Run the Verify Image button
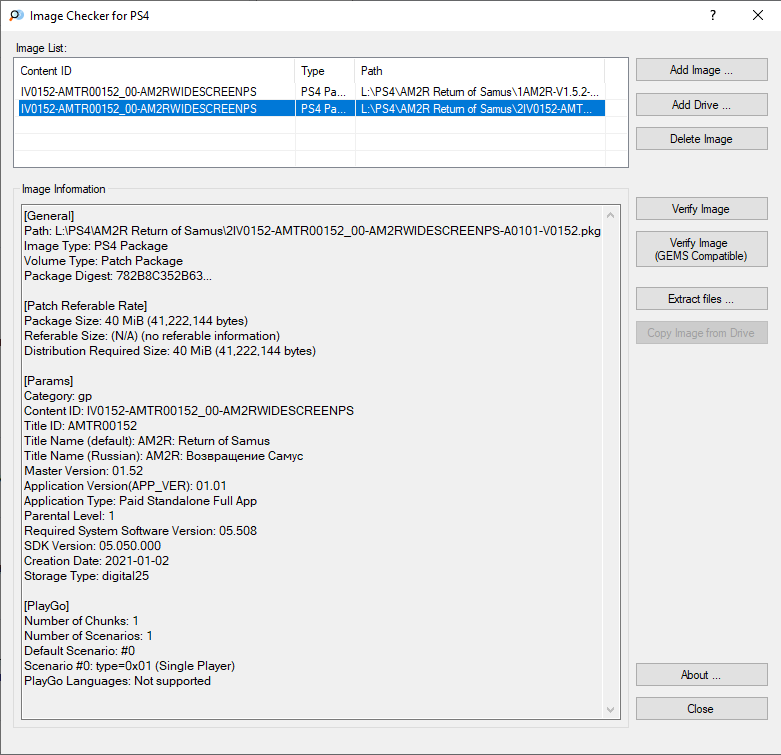The width and height of the screenshot is (781, 755). [x=701, y=209]
